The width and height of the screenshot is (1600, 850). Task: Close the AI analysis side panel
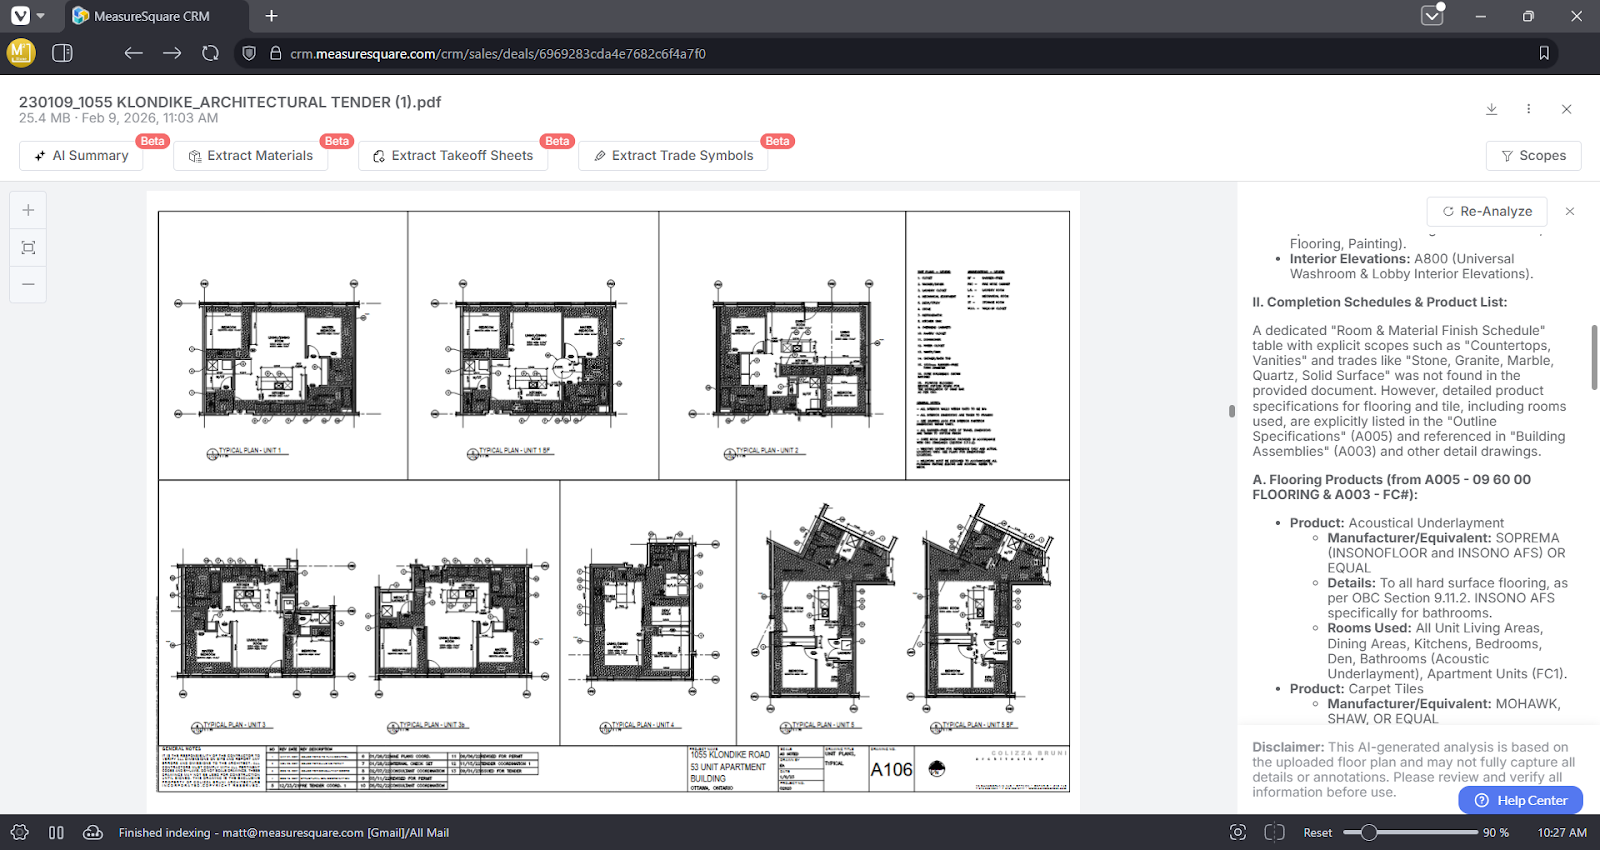click(1570, 211)
